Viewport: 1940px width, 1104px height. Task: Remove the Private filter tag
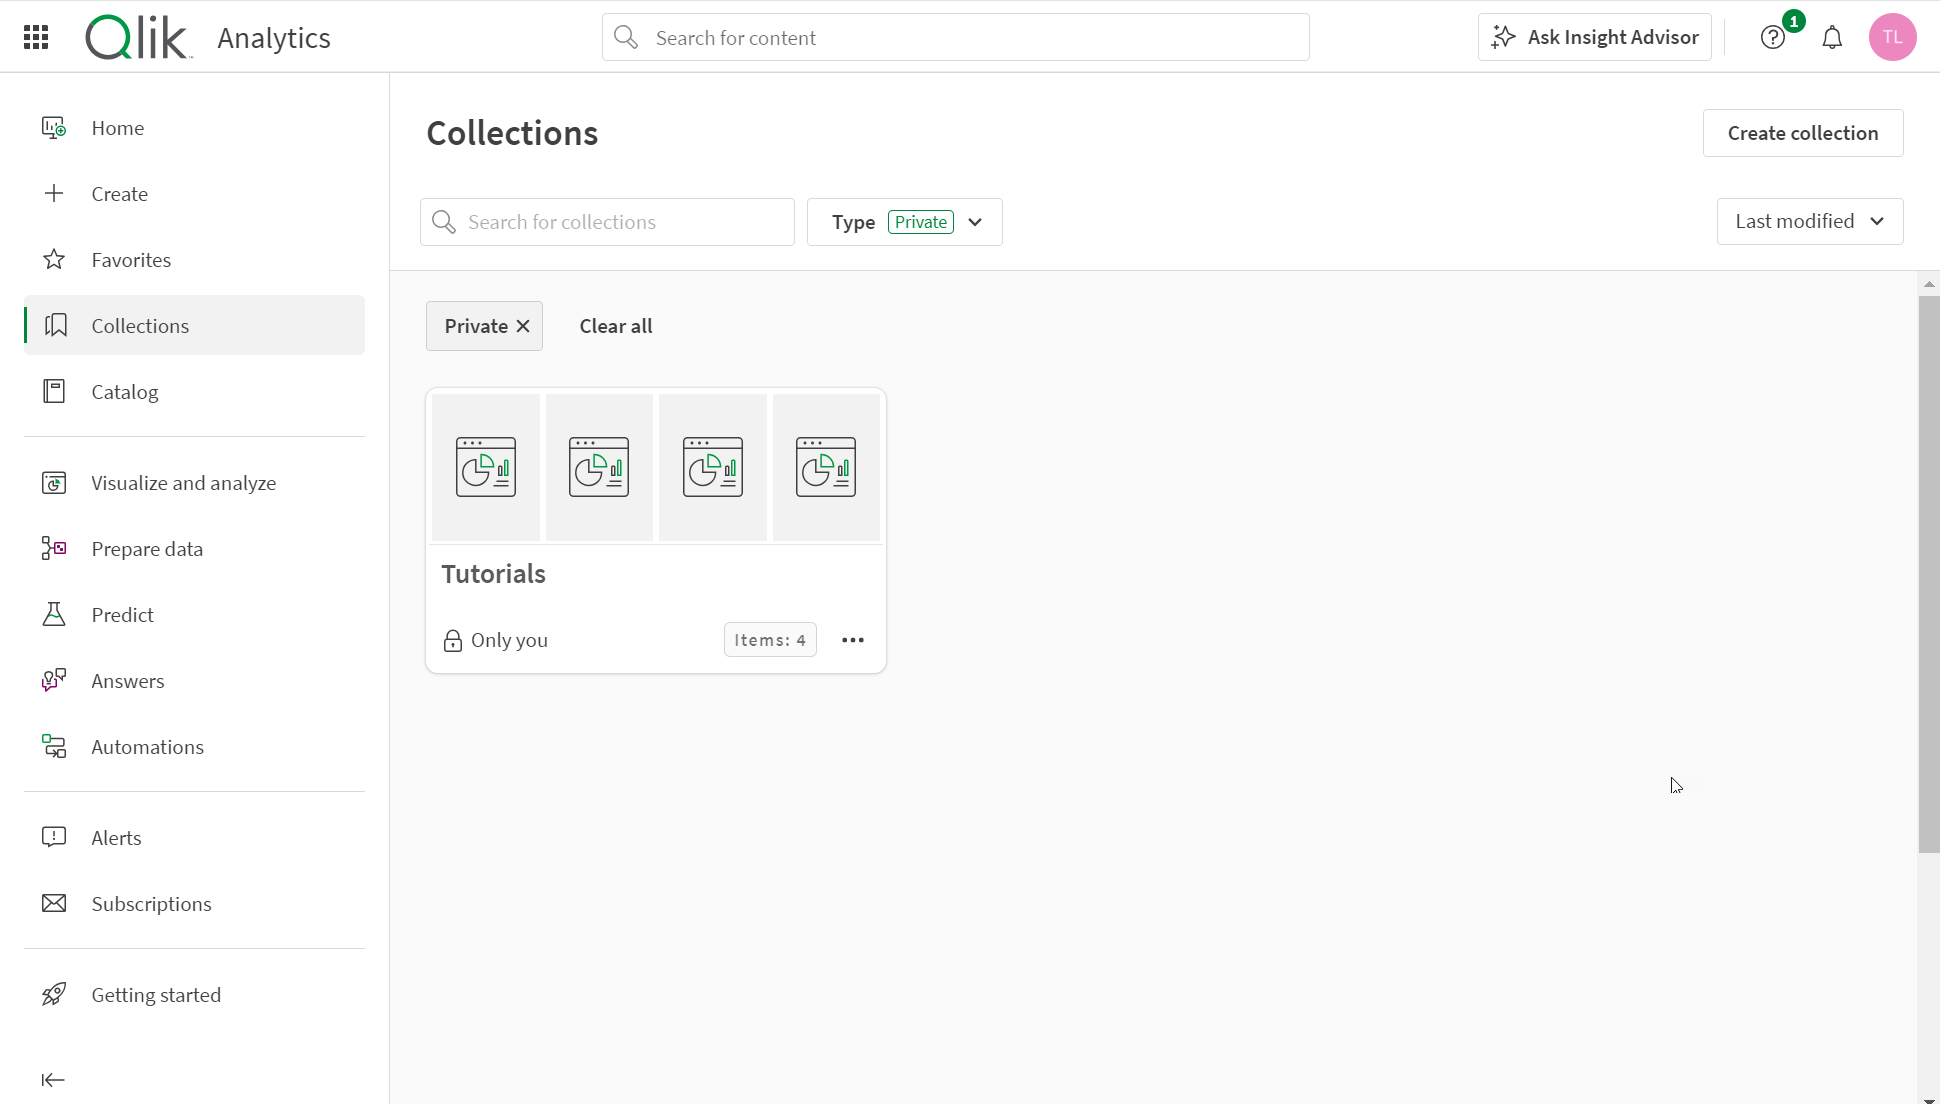(524, 325)
